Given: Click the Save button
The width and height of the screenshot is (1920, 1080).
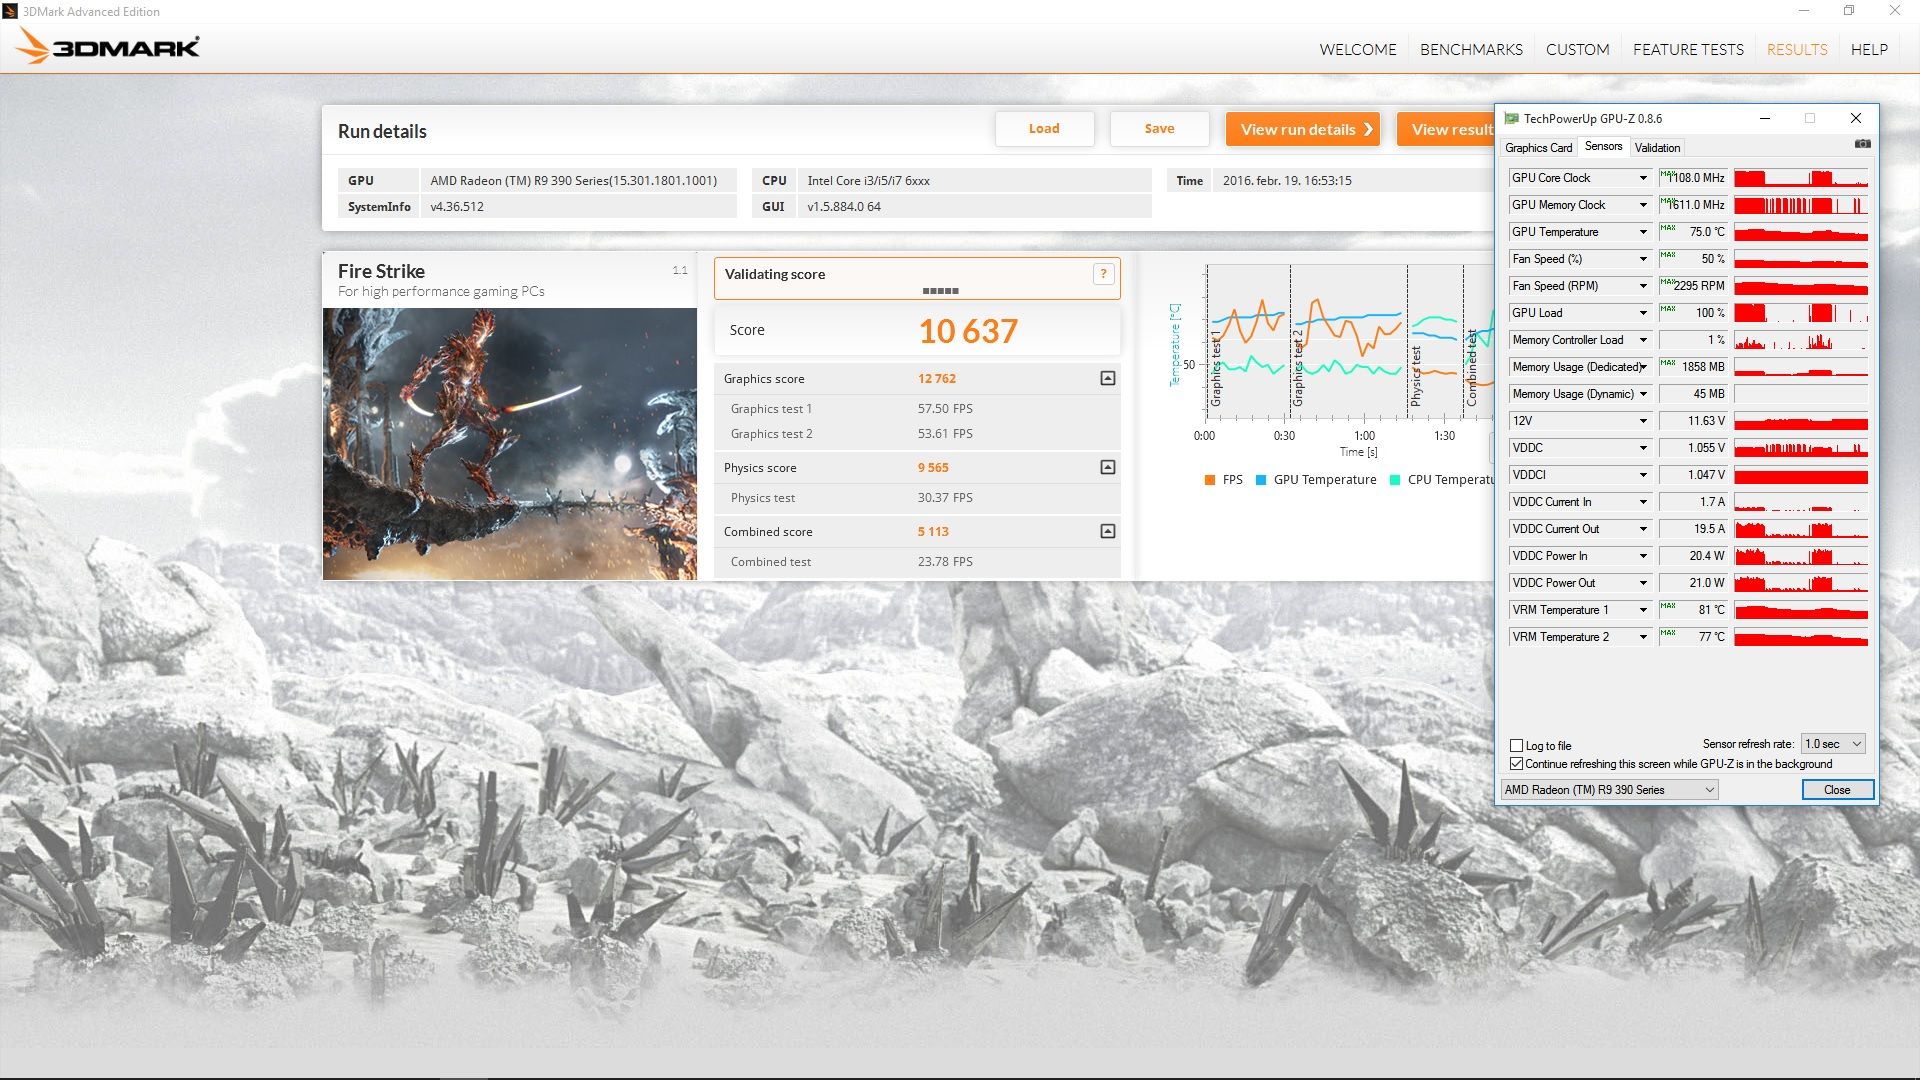Looking at the screenshot, I should point(1159,129).
